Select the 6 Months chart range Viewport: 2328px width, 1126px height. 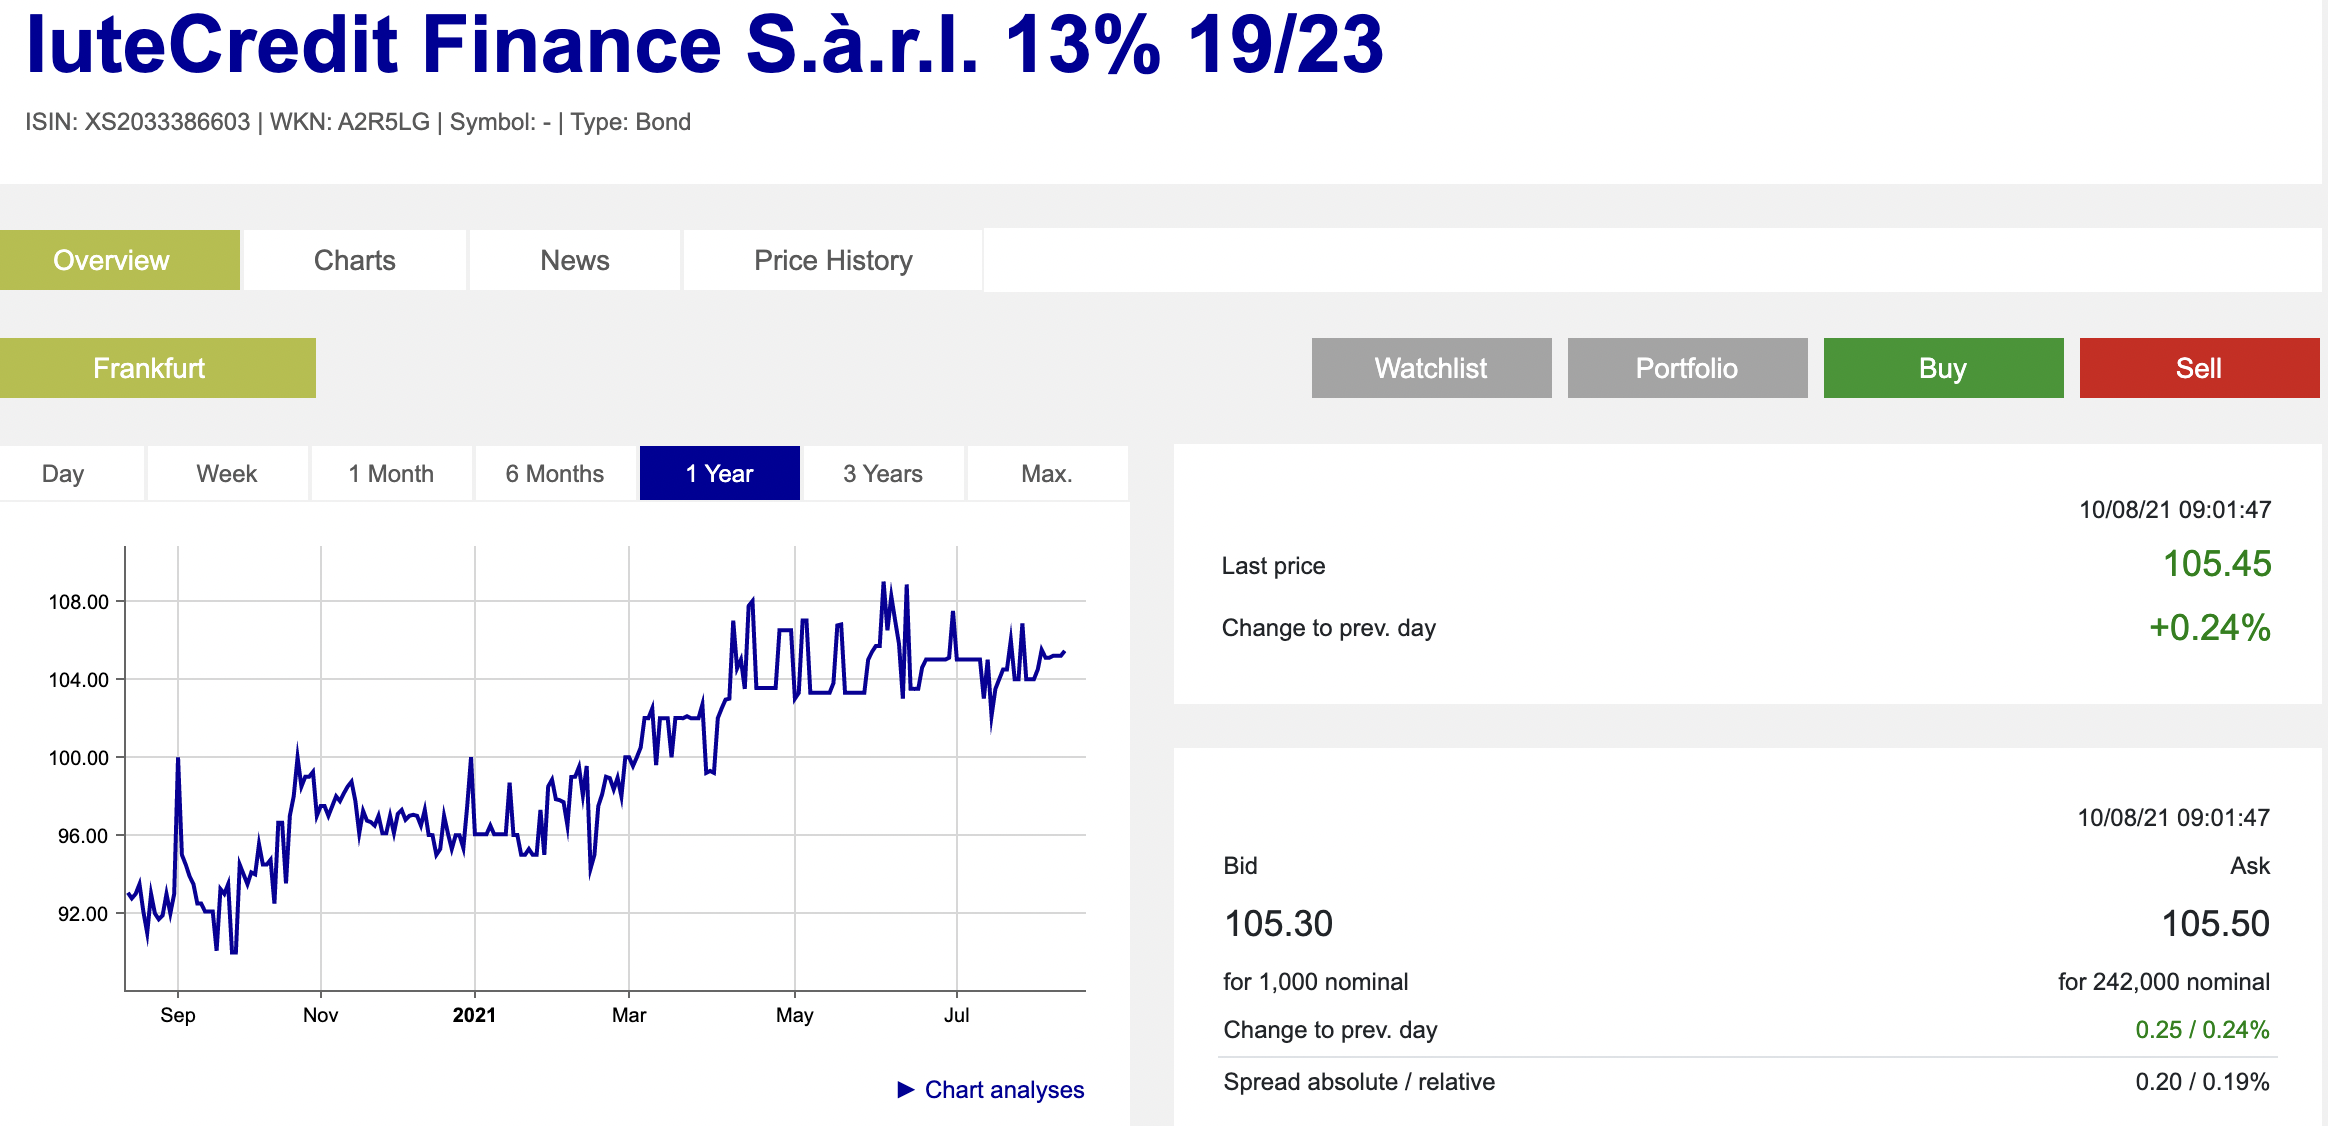coord(555,473)
